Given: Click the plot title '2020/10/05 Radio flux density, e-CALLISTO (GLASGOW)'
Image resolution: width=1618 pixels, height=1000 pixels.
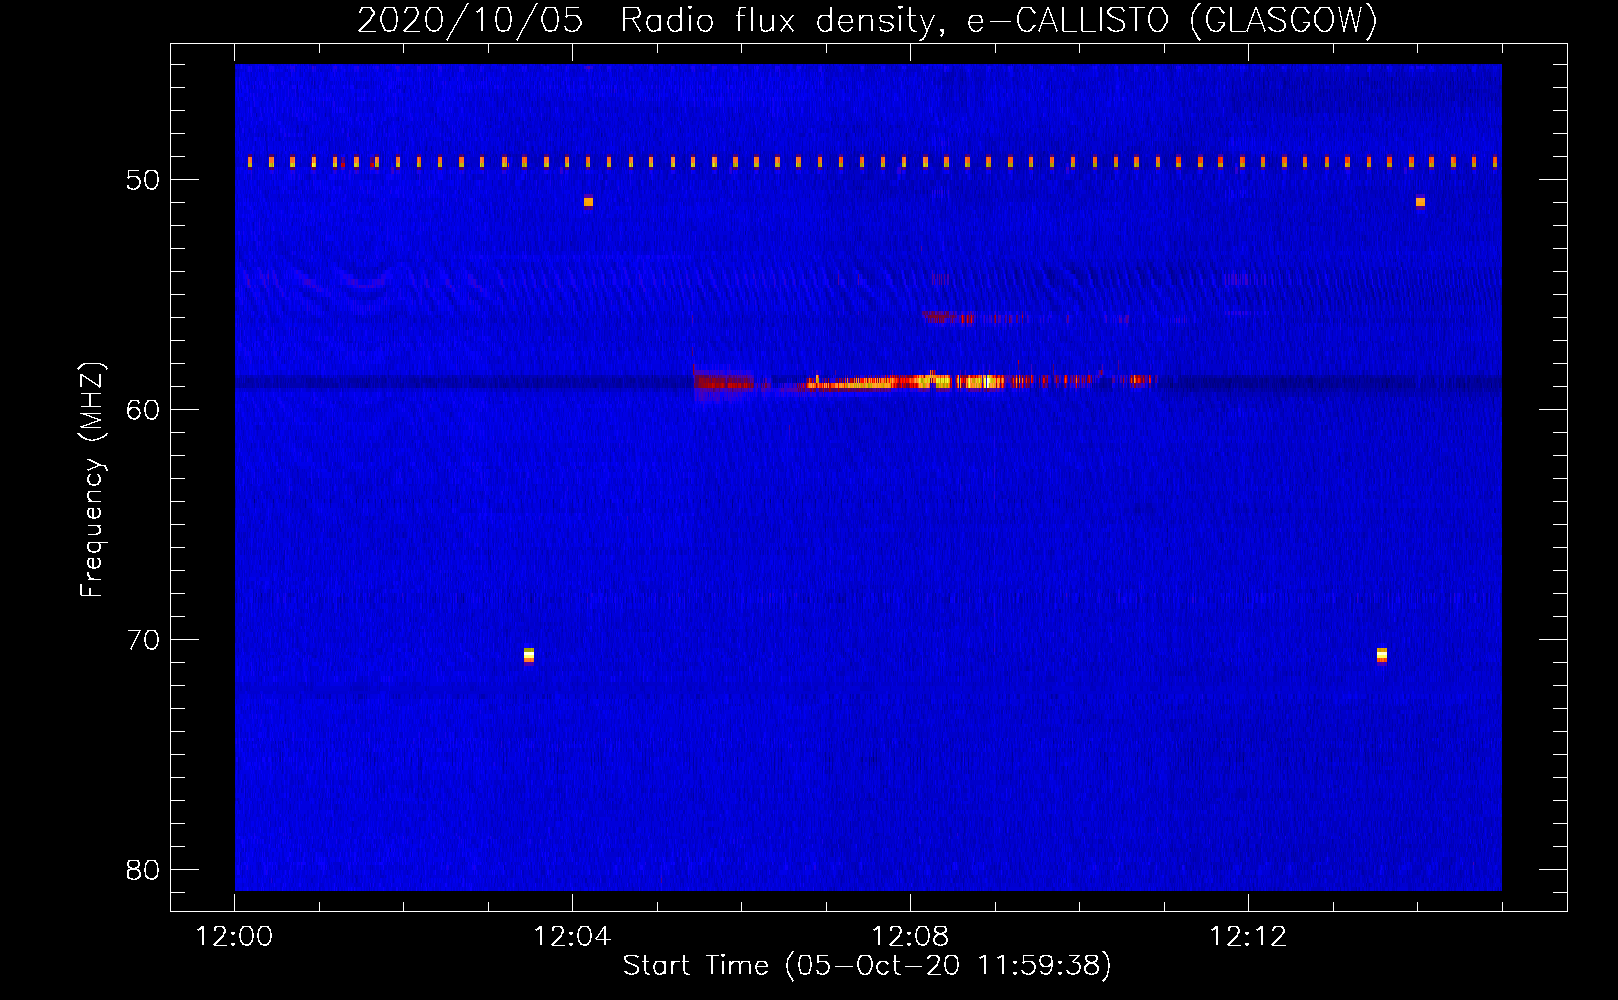Looking at the screenshot, I should [867, 20].
